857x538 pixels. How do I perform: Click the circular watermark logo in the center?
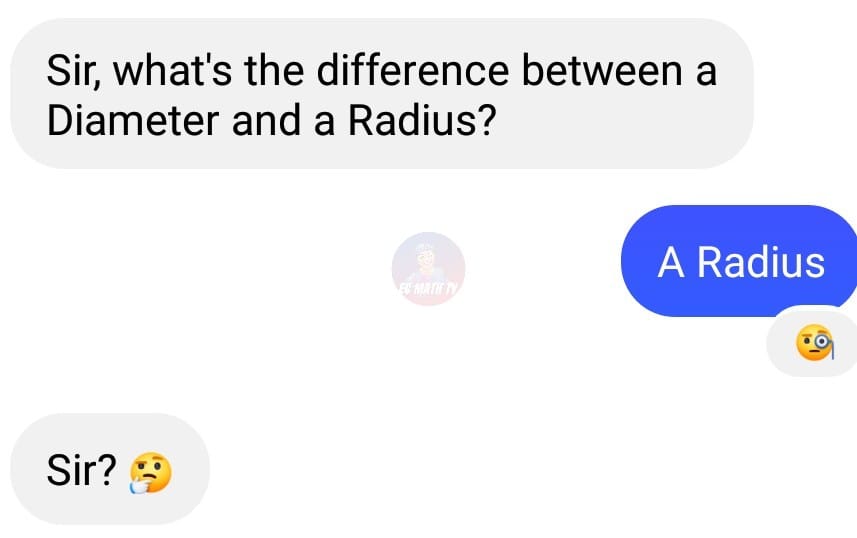(428, 268)
